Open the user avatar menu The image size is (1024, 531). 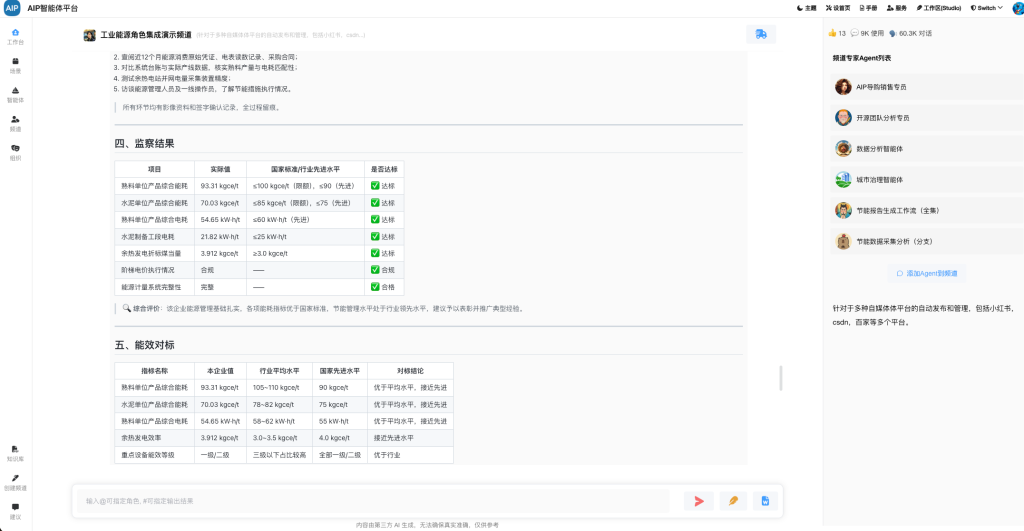pos(1015,8)
